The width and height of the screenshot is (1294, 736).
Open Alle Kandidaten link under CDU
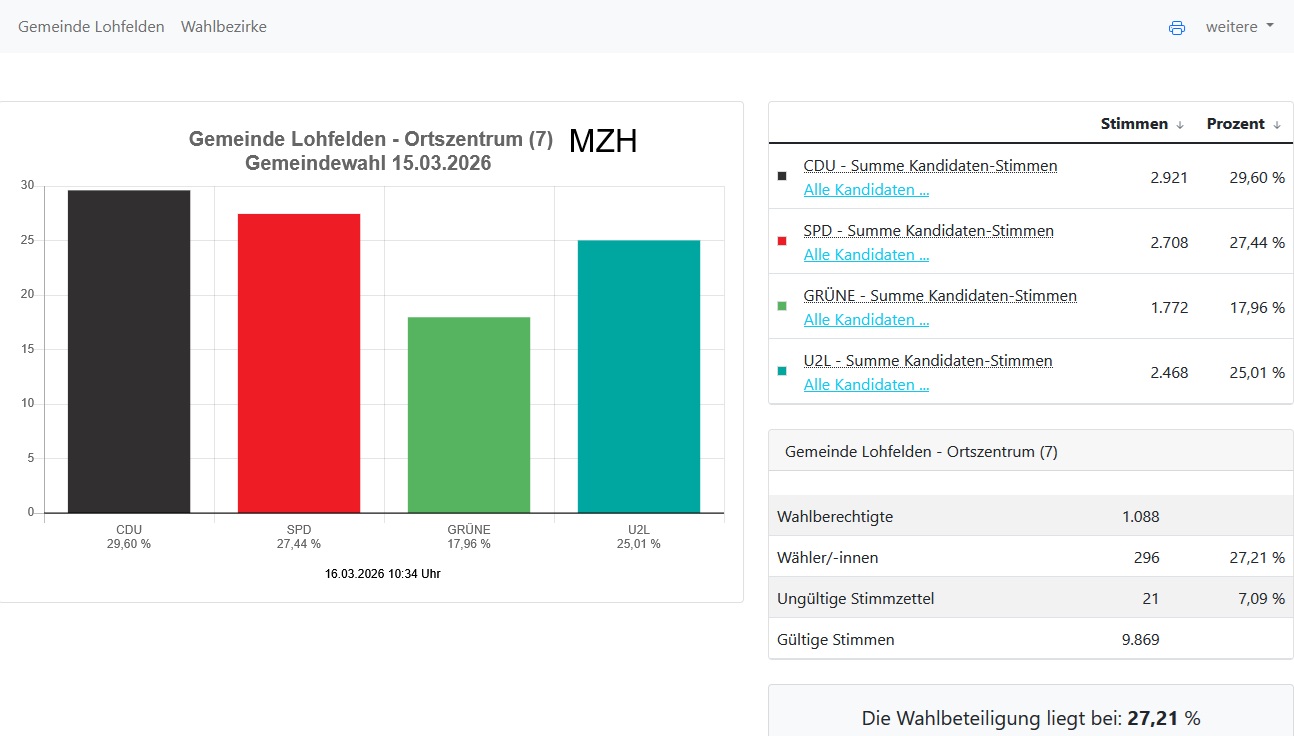(x=866, y=190)
